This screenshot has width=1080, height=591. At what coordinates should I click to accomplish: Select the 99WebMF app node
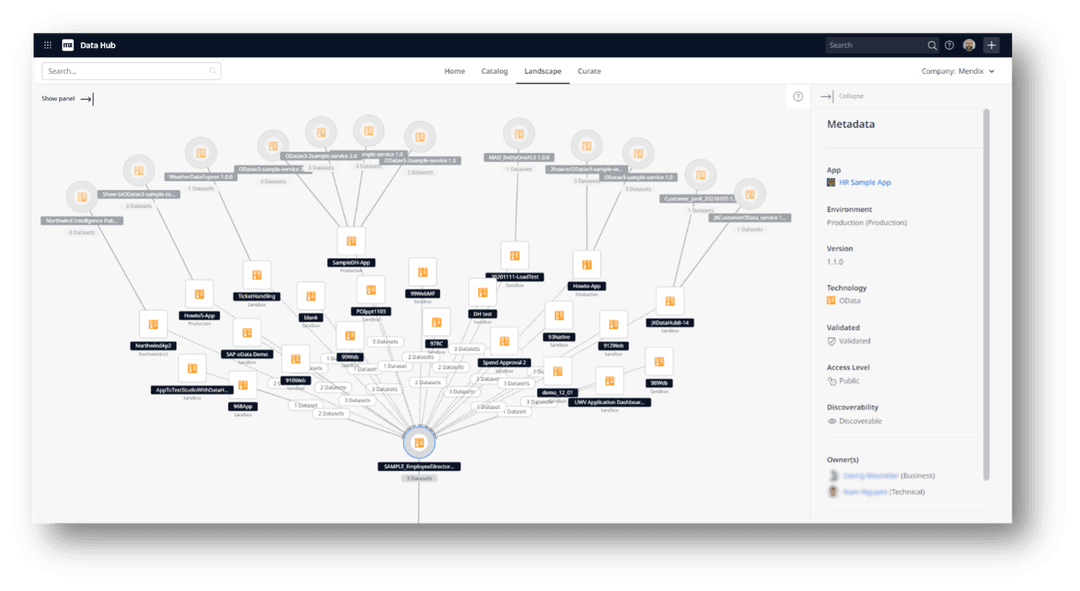click(422, 273)
